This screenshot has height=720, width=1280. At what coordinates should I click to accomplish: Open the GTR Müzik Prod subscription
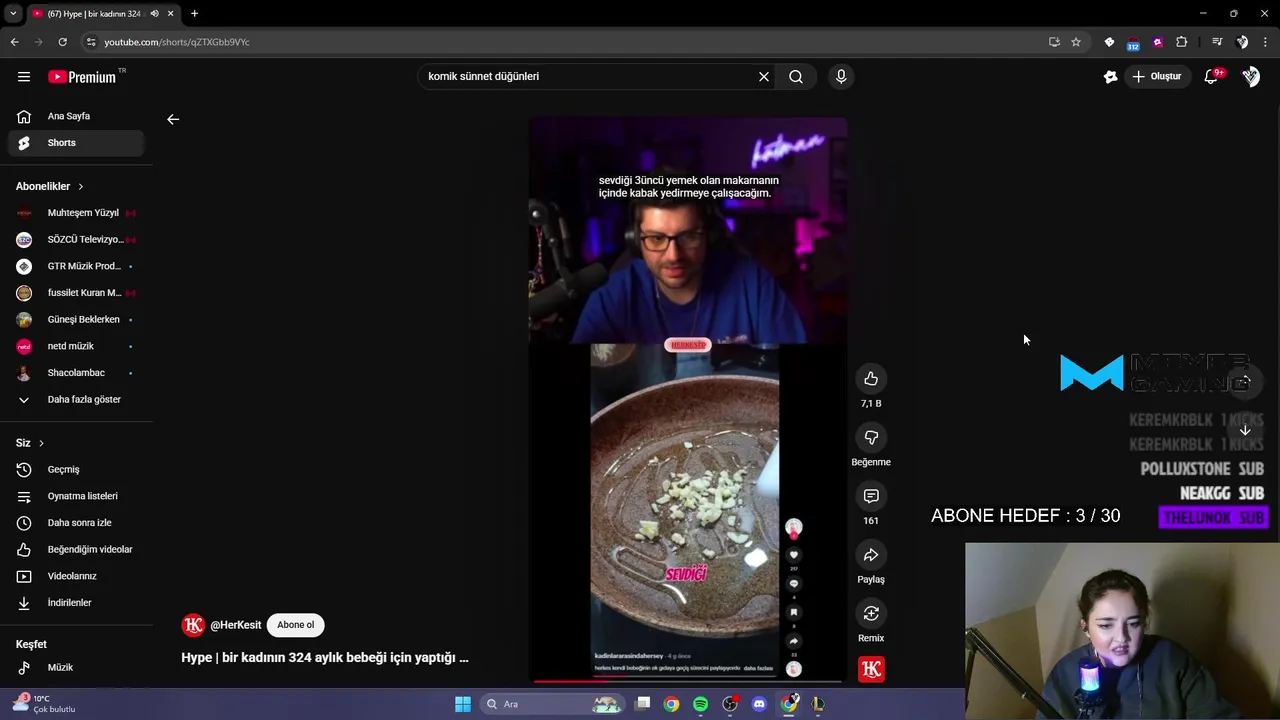coord(76,266)
